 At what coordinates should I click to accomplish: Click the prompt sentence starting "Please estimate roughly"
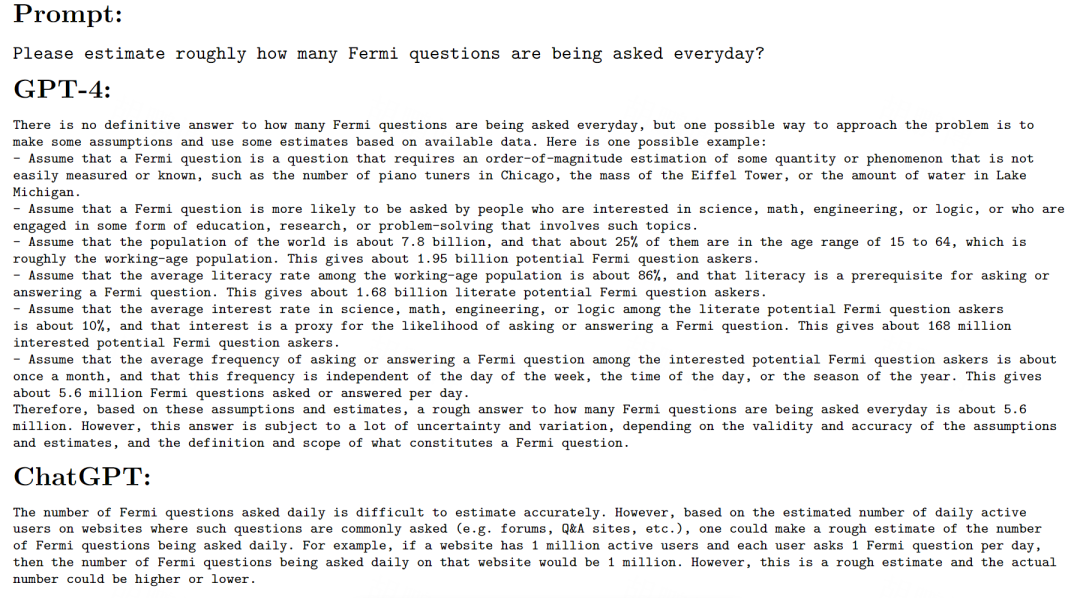pyautogui.click(x=388, y=54)
